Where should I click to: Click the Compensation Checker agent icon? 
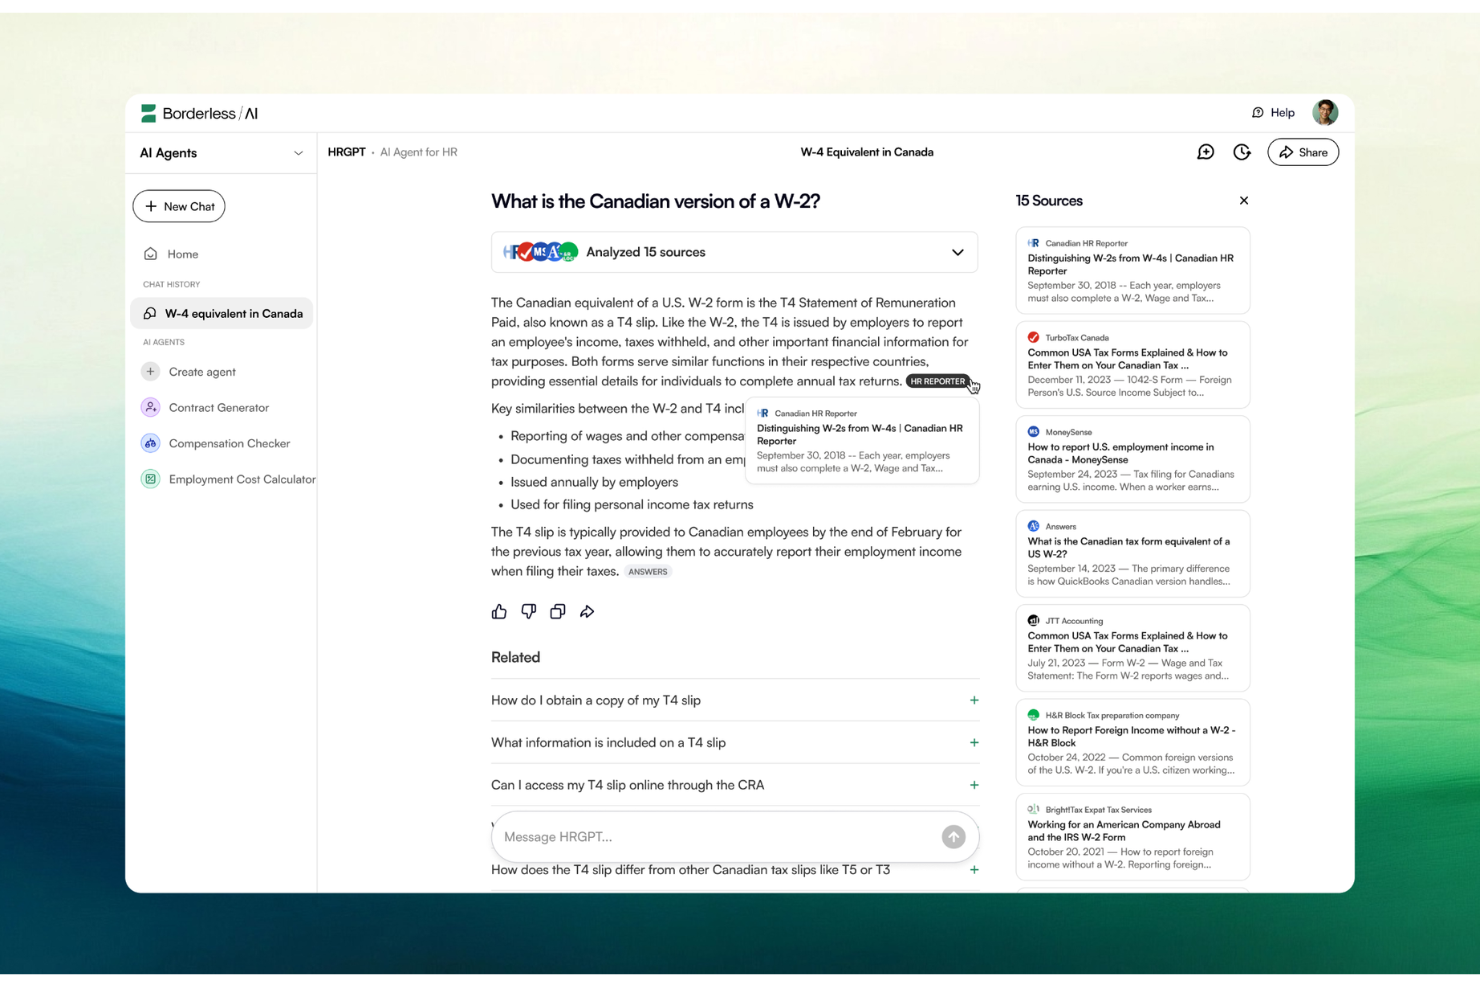pyautogui.click(x=150, y=444)
